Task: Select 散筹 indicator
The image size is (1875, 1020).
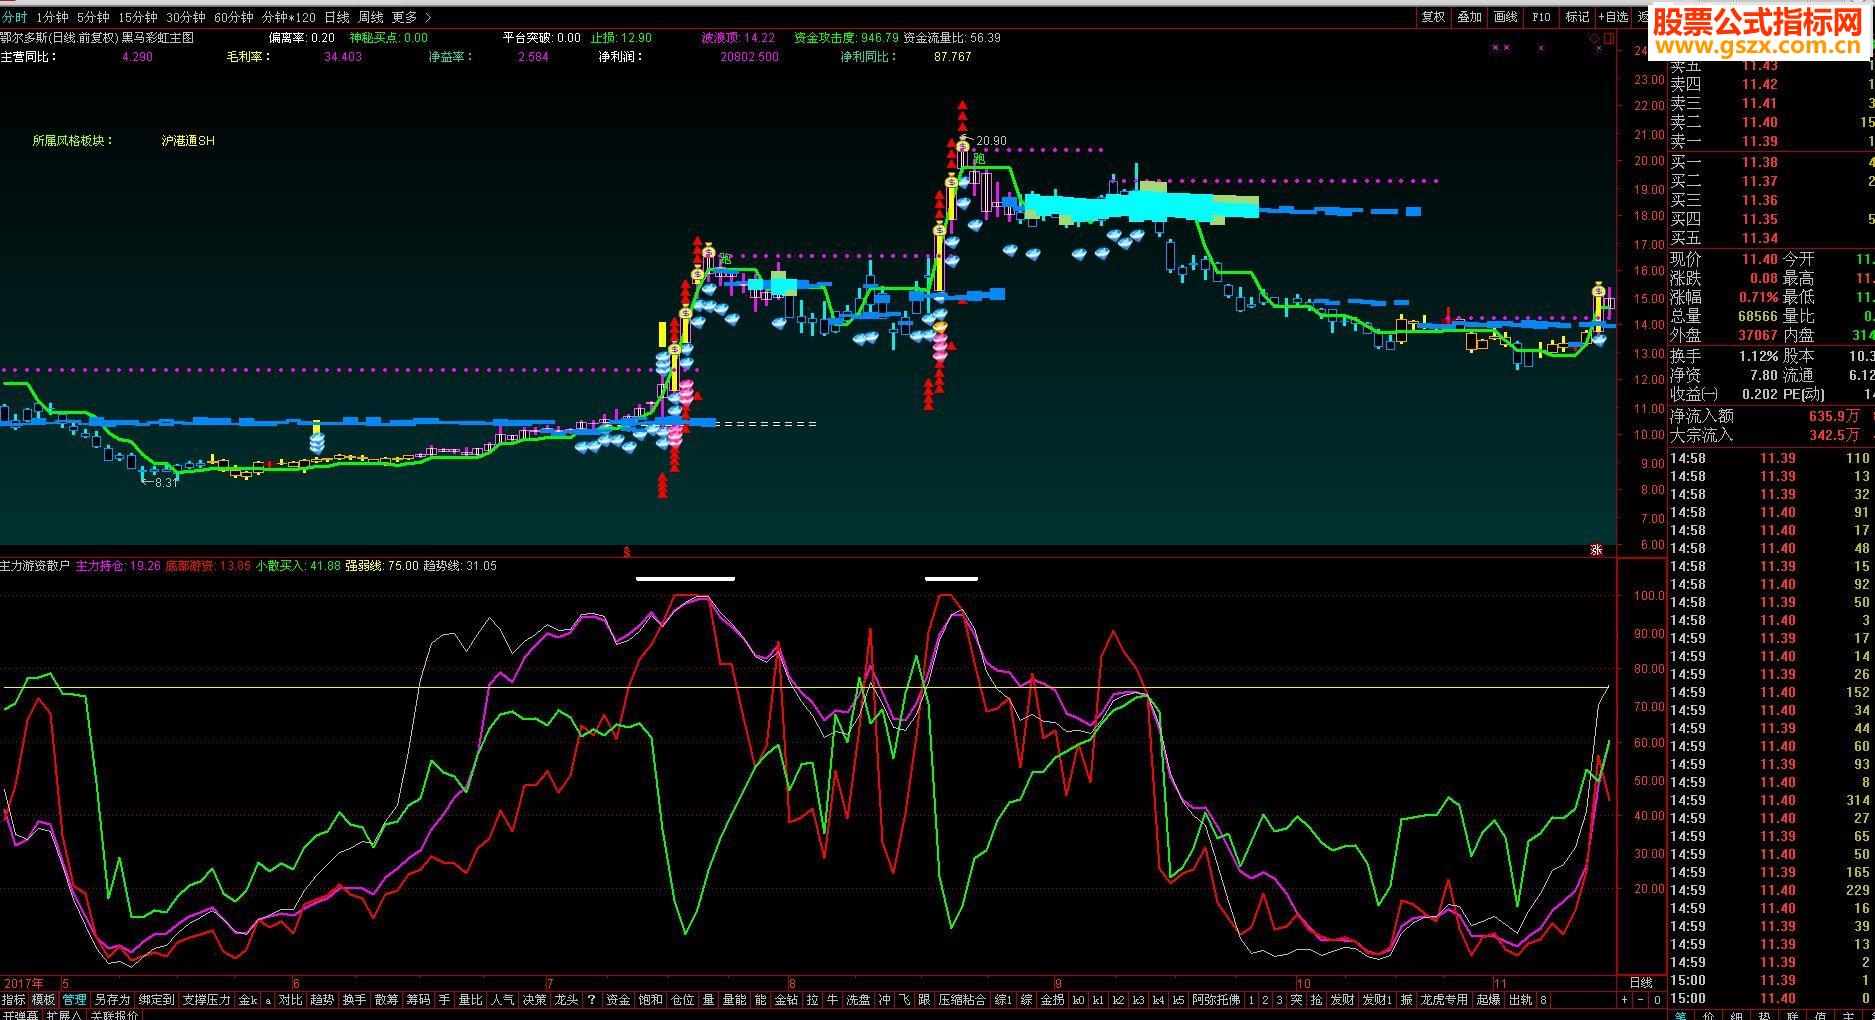Action: click(x=386, y=1000)
